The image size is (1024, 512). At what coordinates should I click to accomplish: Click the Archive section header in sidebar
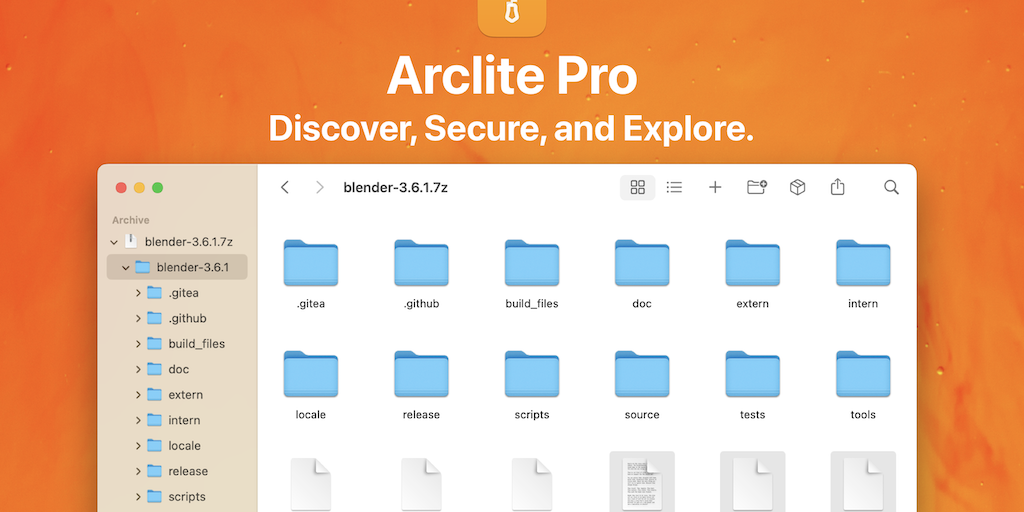[x=131, y=220]
